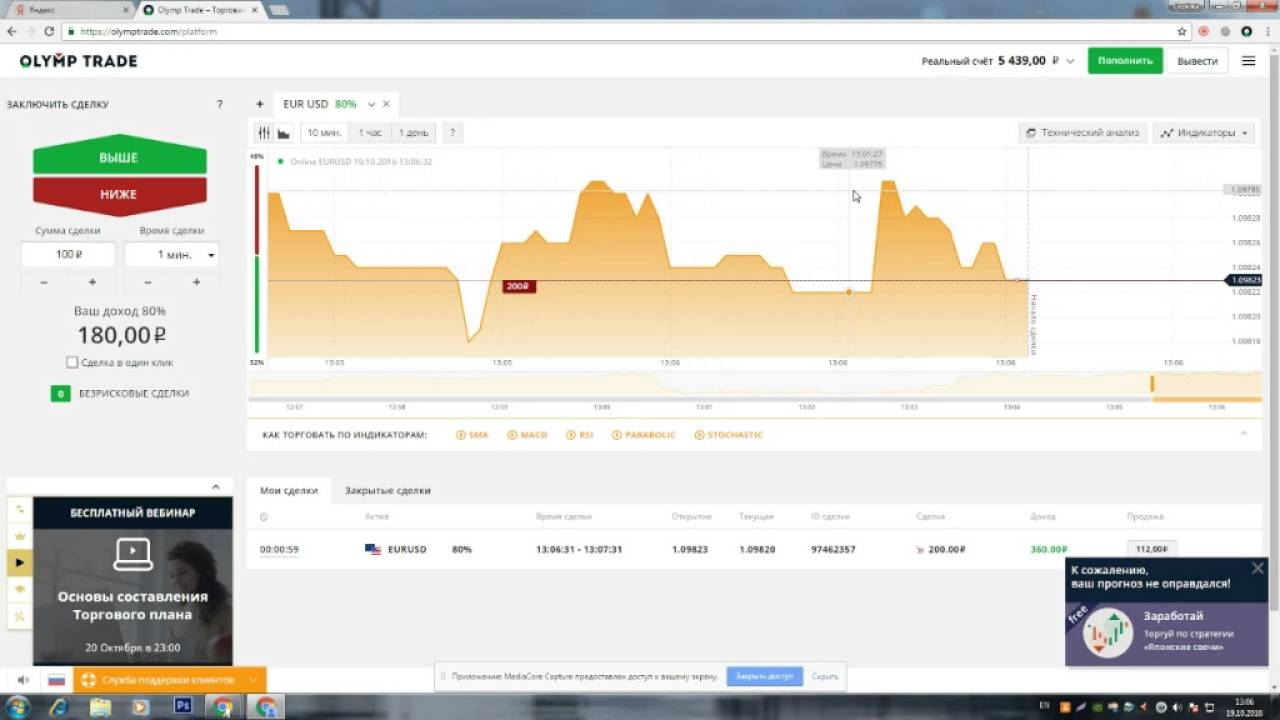
Task: Click the 360.00₽ income value
Action: [1049, 549]
